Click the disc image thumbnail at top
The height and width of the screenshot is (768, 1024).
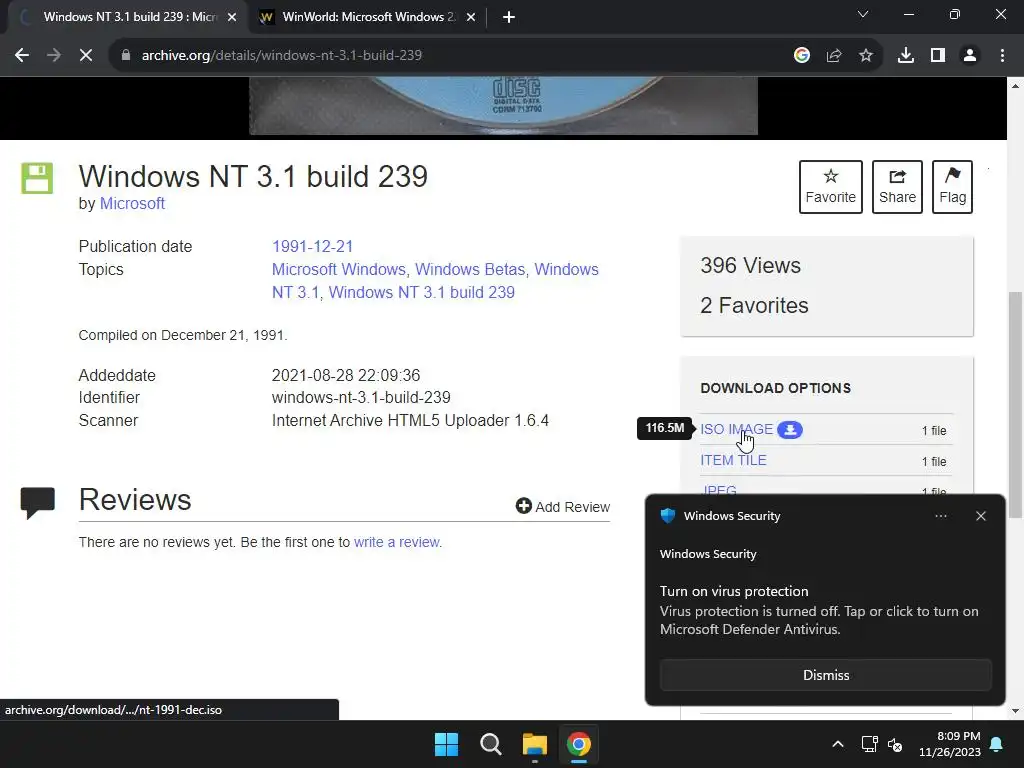coord(504,106)
